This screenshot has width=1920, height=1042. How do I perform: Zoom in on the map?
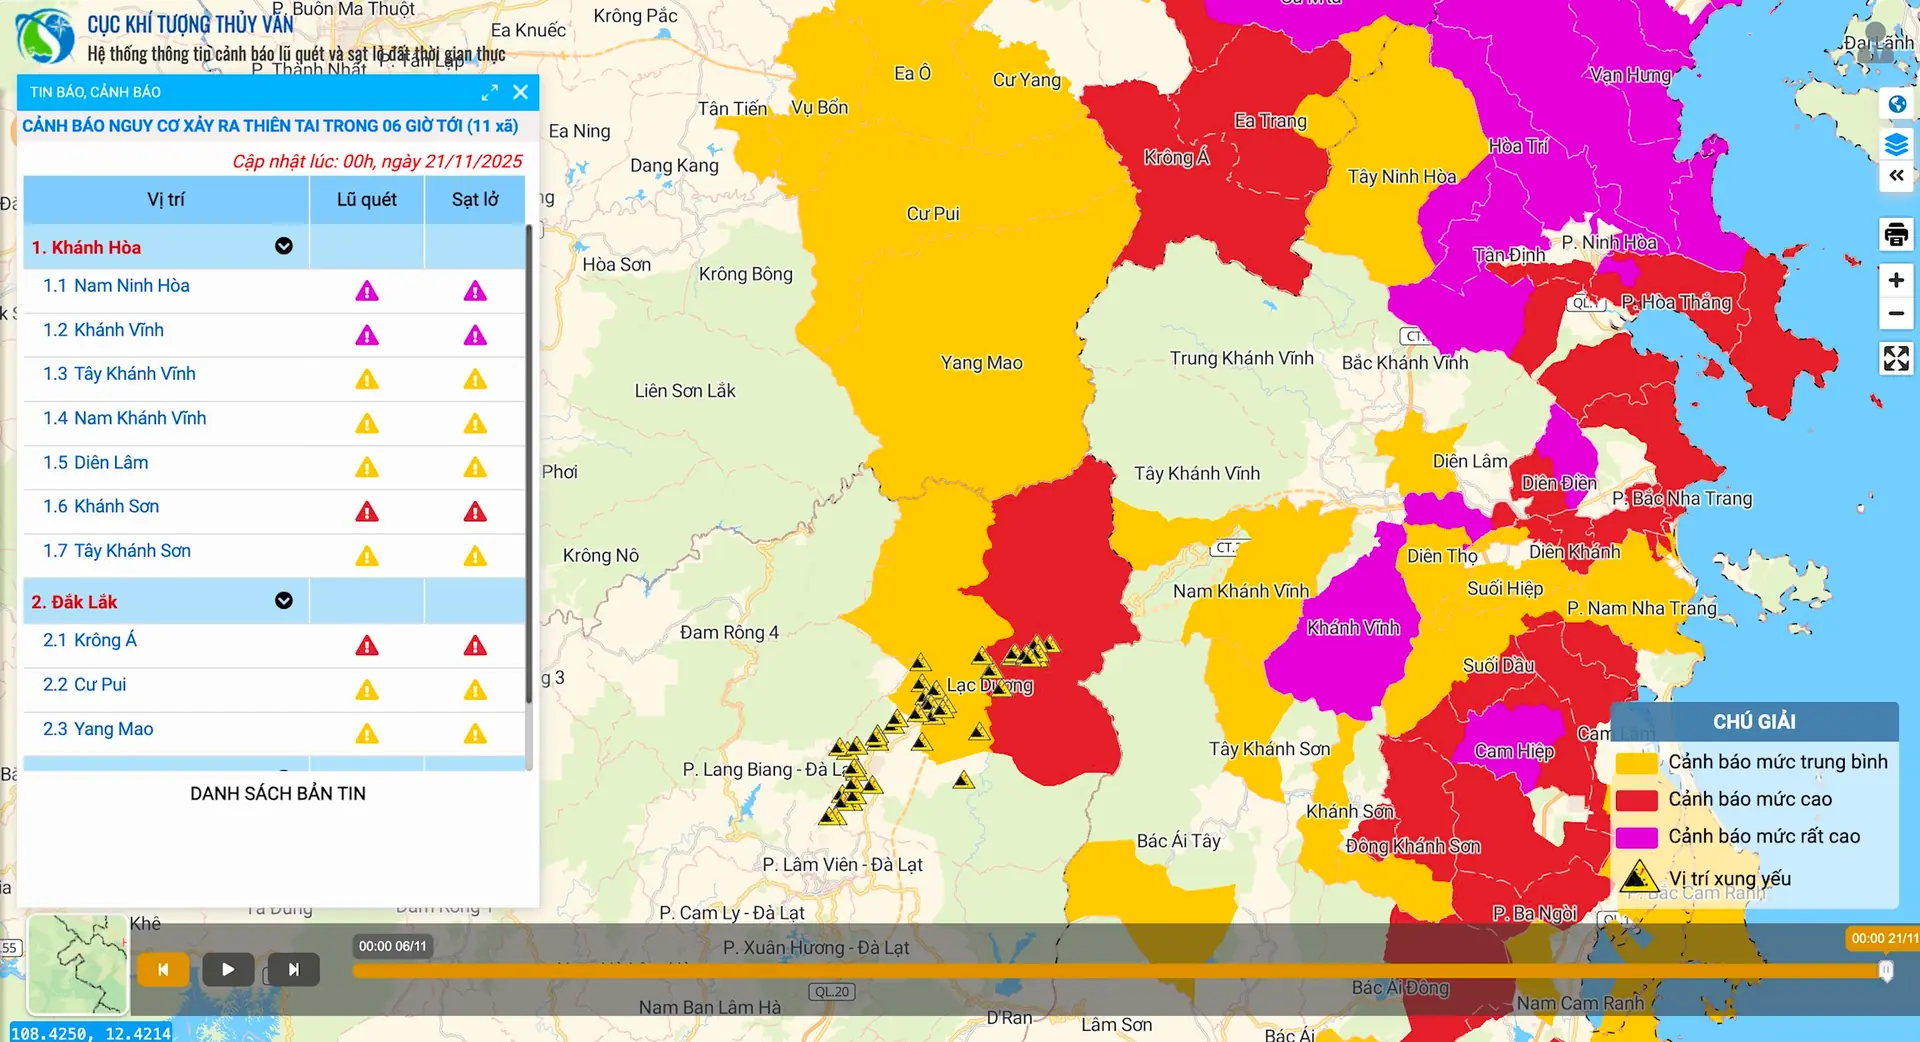[x=1896, y=281]
